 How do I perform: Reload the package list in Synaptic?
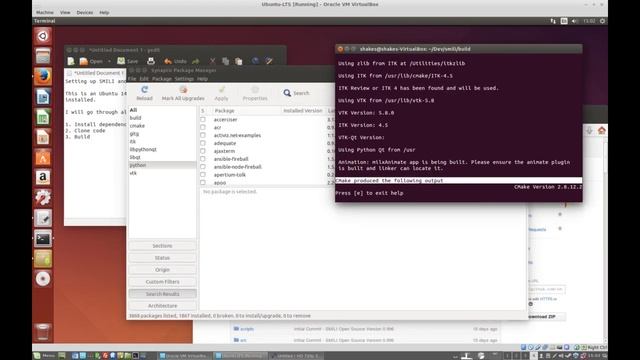click(x=144, y=93)
